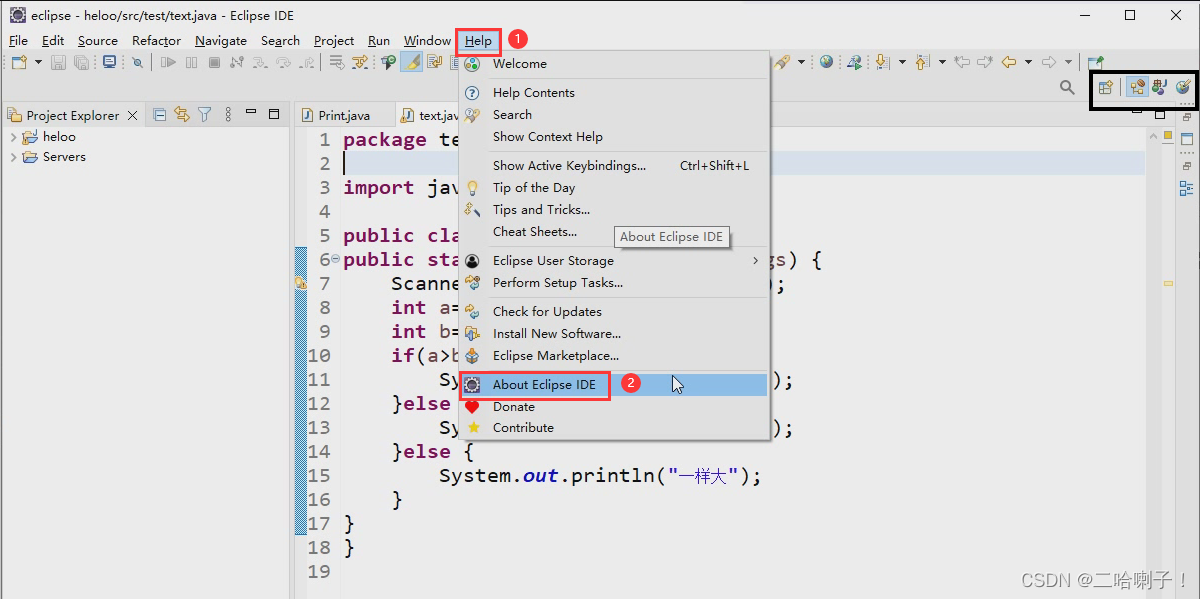This screenshot has height=599, width=1200.
Task: Click the Terminate debug icon
Action: pos(214,62)
